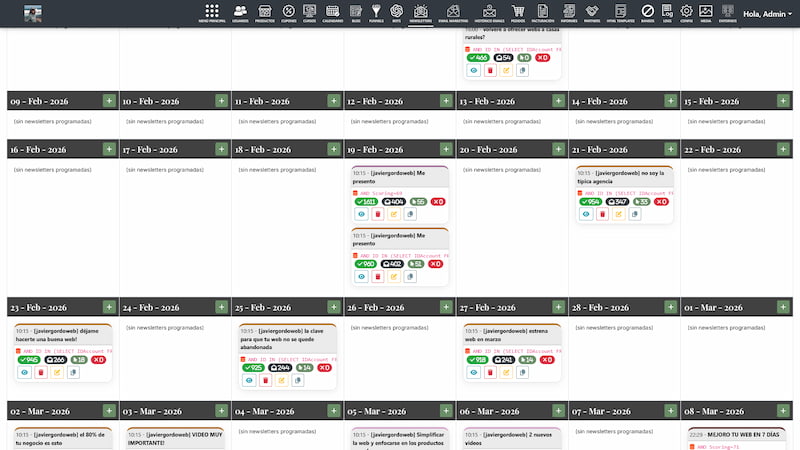The width and height of the screenshot is (800, 450).
Task: Add a newsletter on 24 Feb 2026
Action: click(221, 308)
